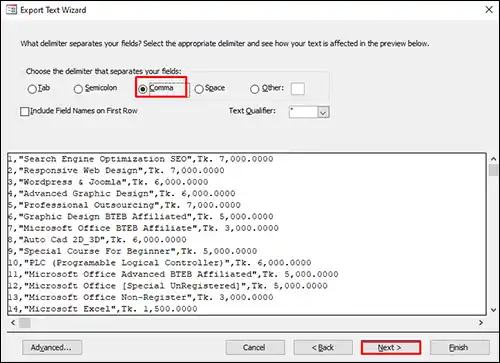Click the horizontal scroll right arrow

pyautogui.click(x=481, y=323)
